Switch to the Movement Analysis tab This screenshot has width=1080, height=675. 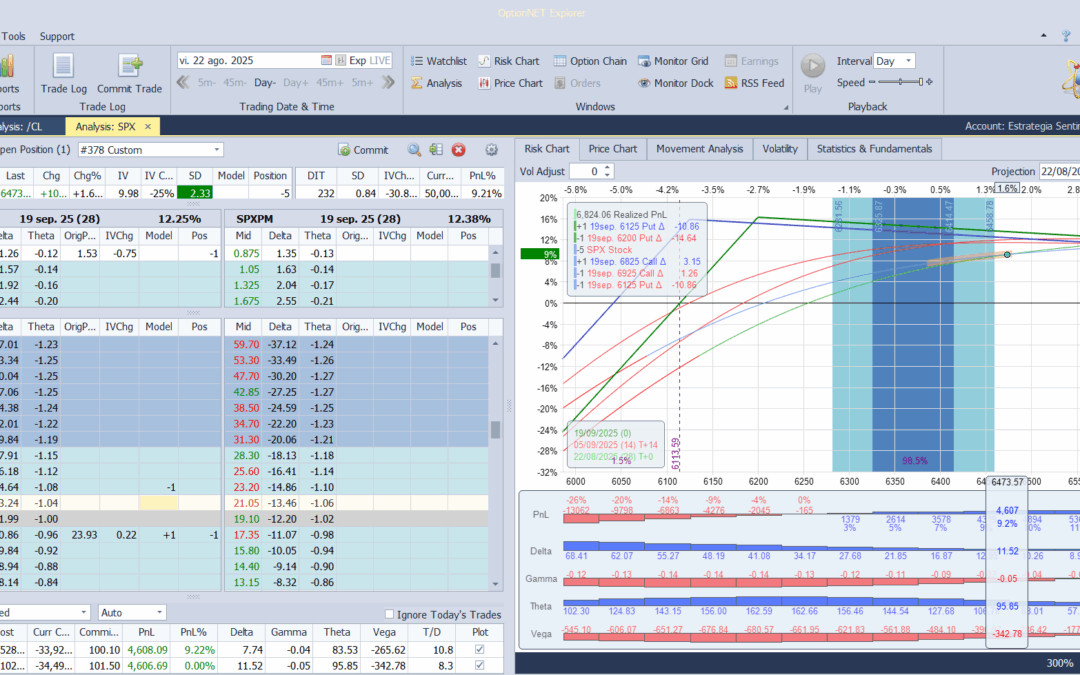tap(699, 149)
